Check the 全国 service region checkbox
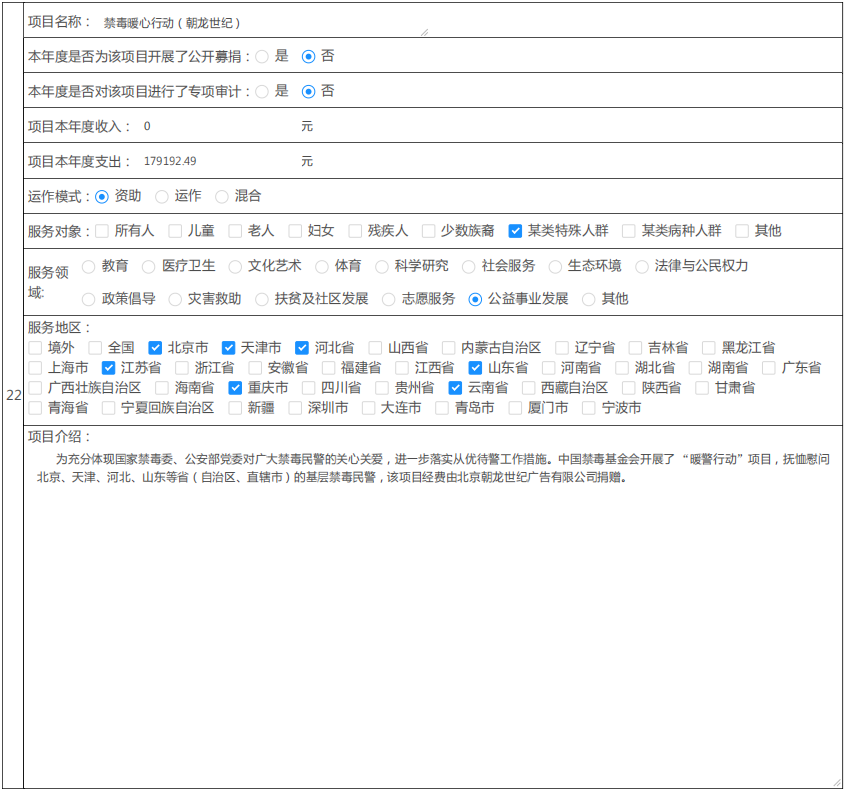 [x=95, y=348]
